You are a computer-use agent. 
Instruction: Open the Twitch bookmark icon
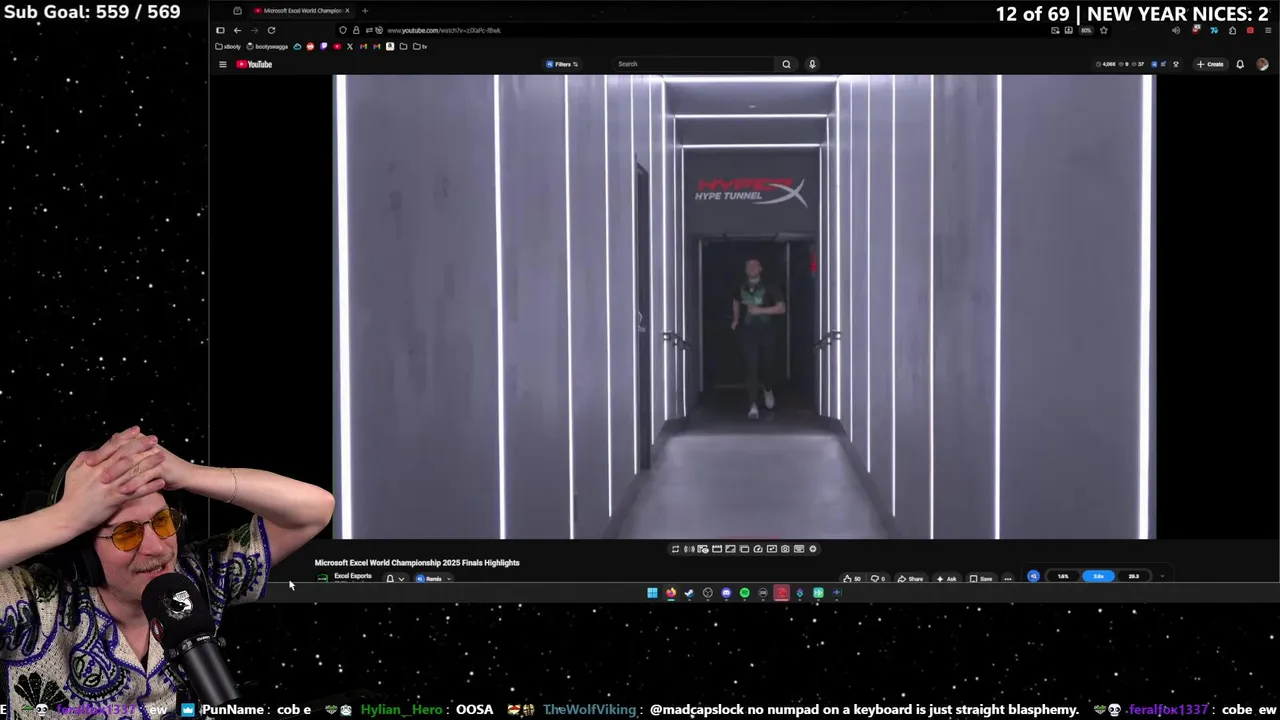(323, 46)
